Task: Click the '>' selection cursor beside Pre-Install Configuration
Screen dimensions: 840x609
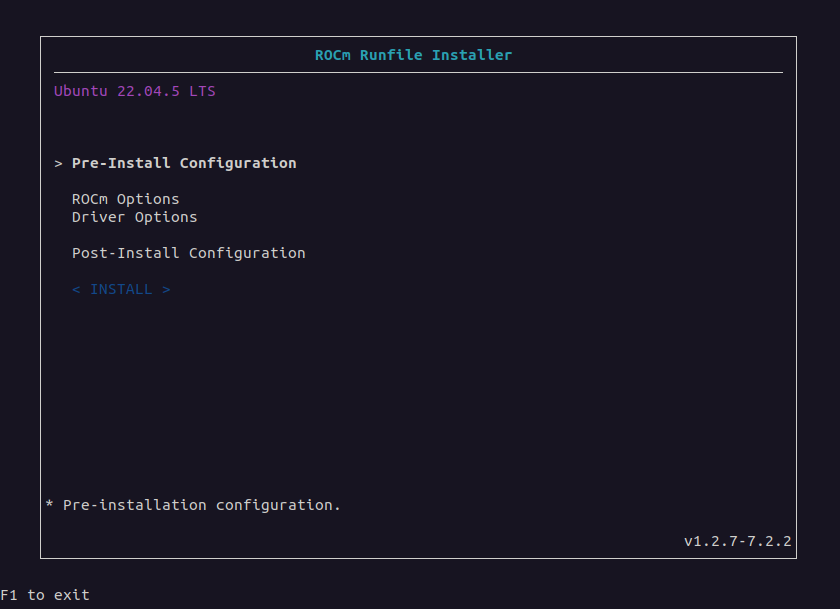Action: [59, 163]
